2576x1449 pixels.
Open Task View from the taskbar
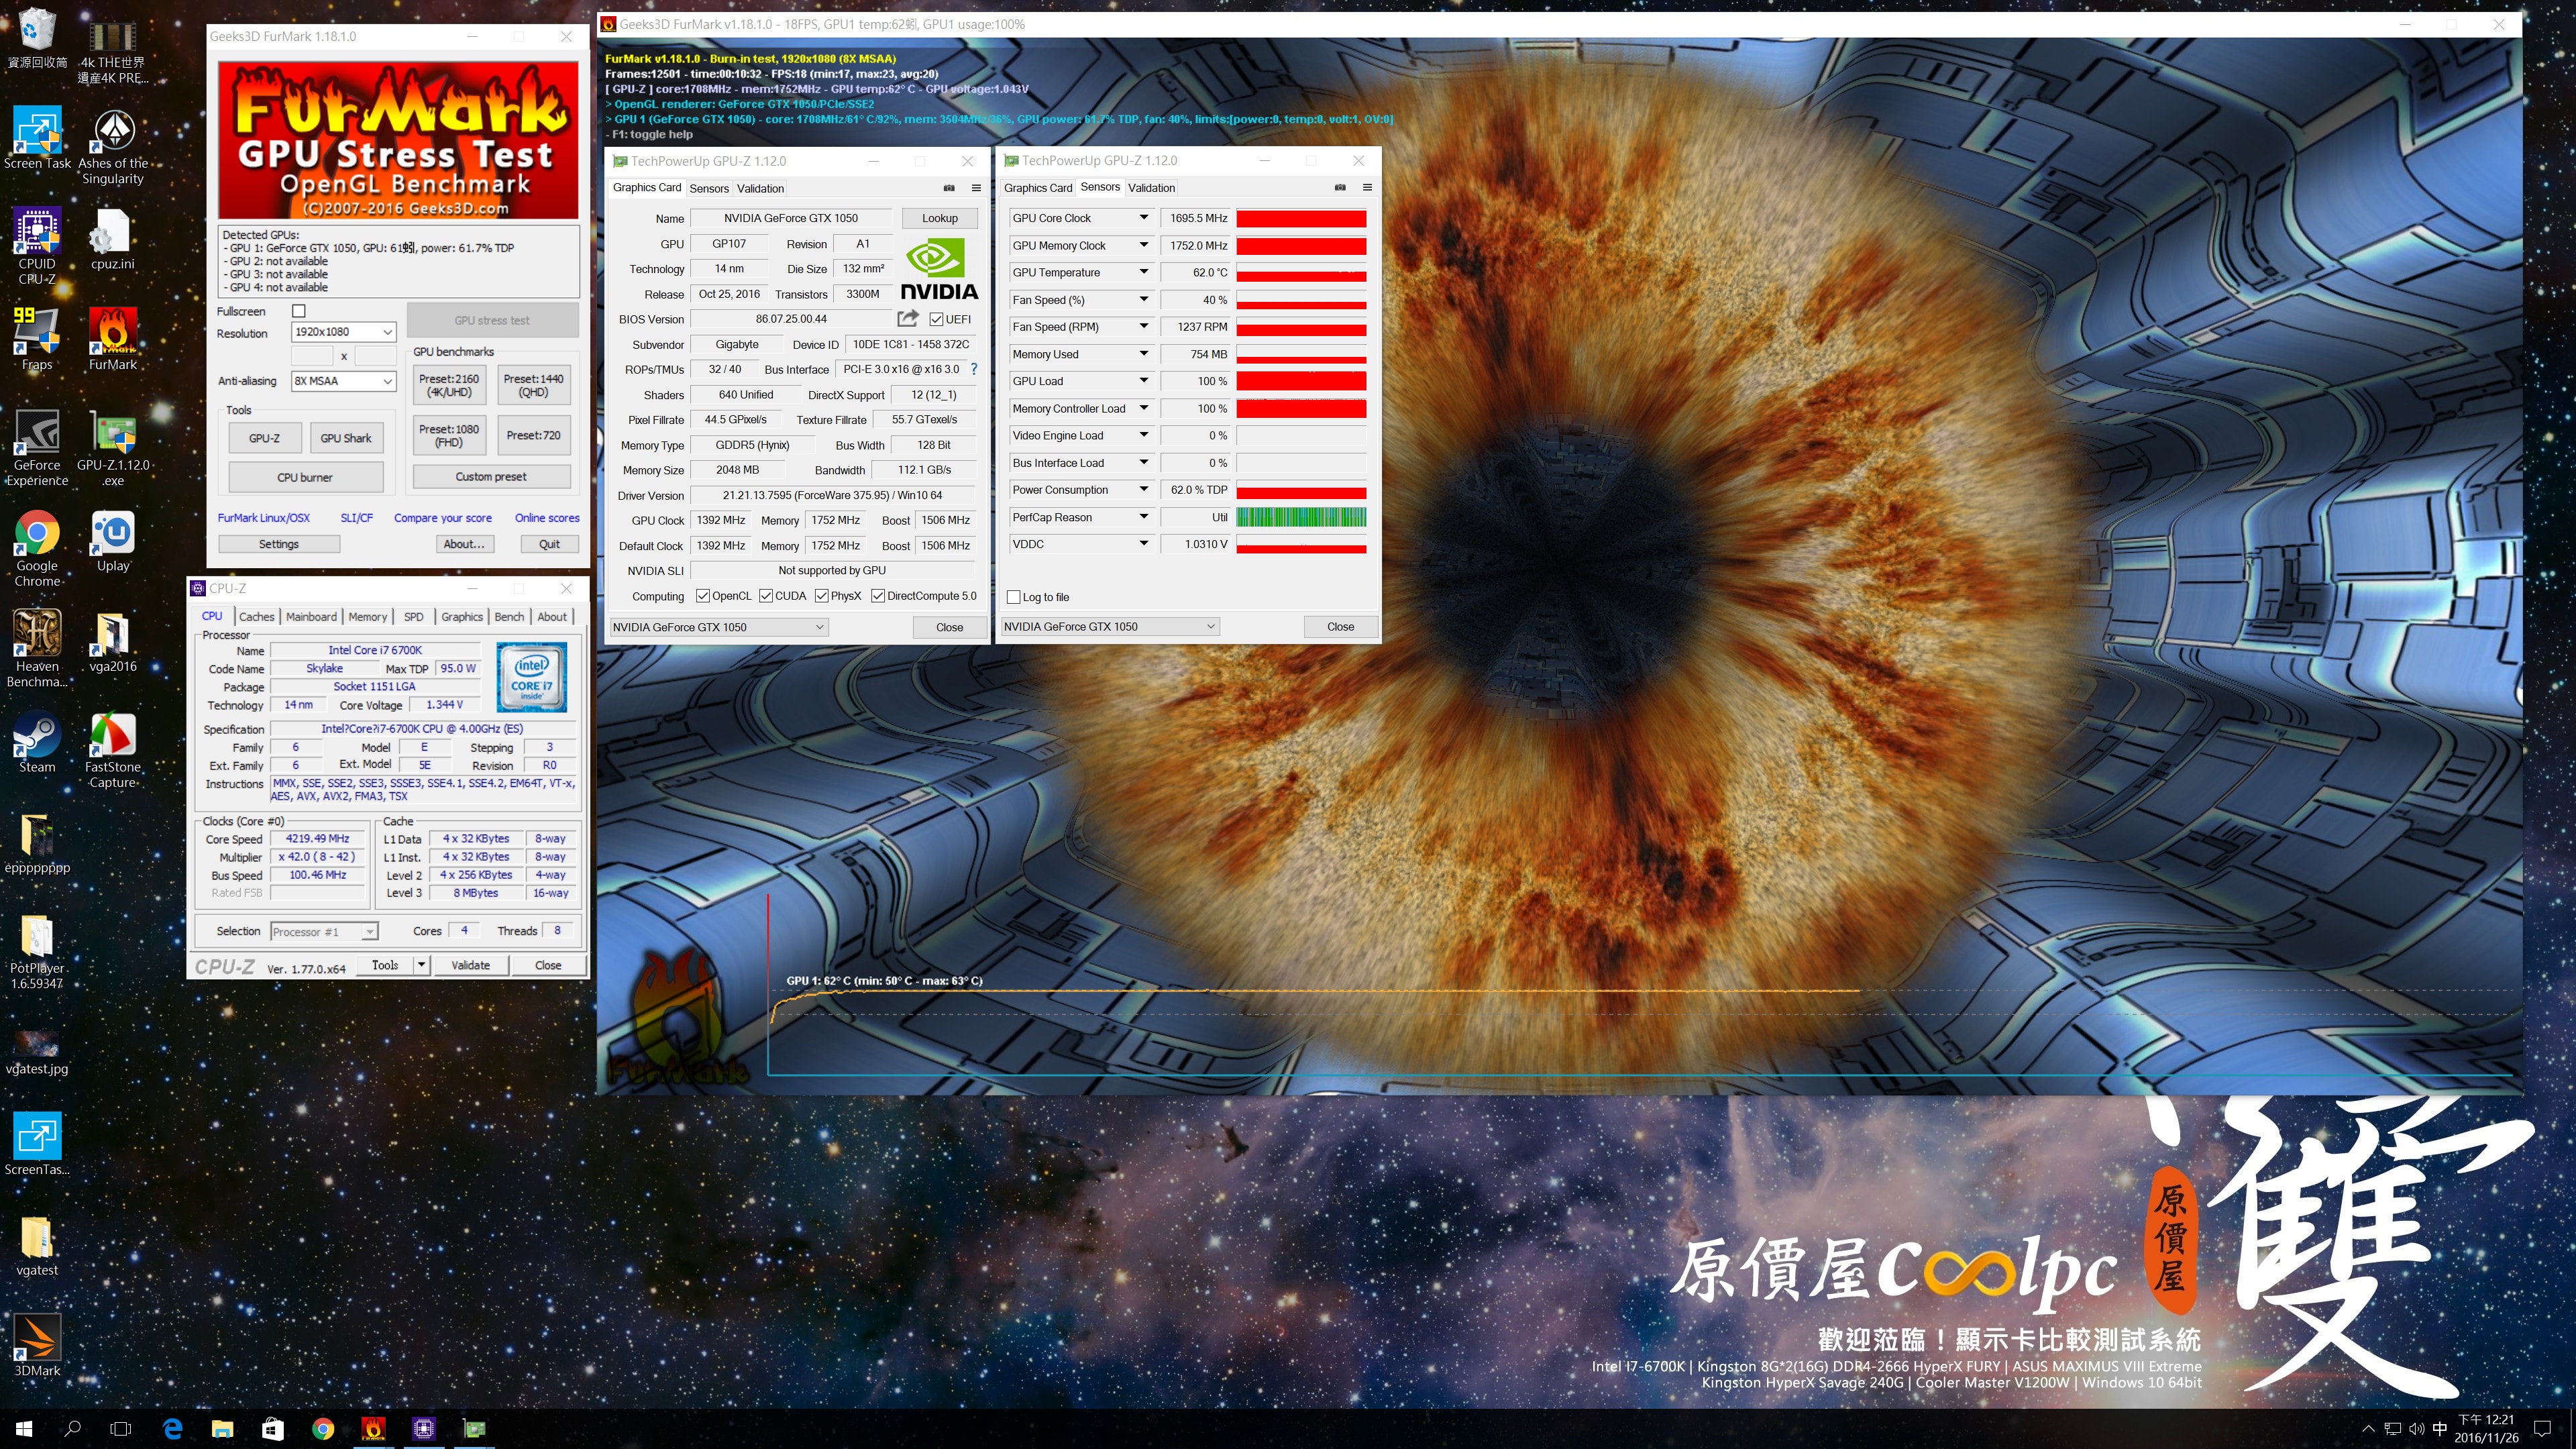coord(121,1429)
